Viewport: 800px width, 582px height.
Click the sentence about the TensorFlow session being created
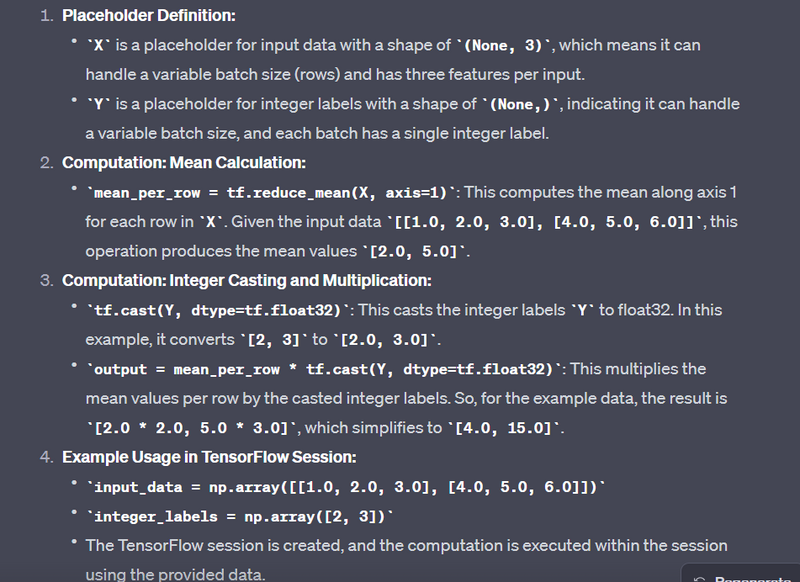tap(406, 546)
